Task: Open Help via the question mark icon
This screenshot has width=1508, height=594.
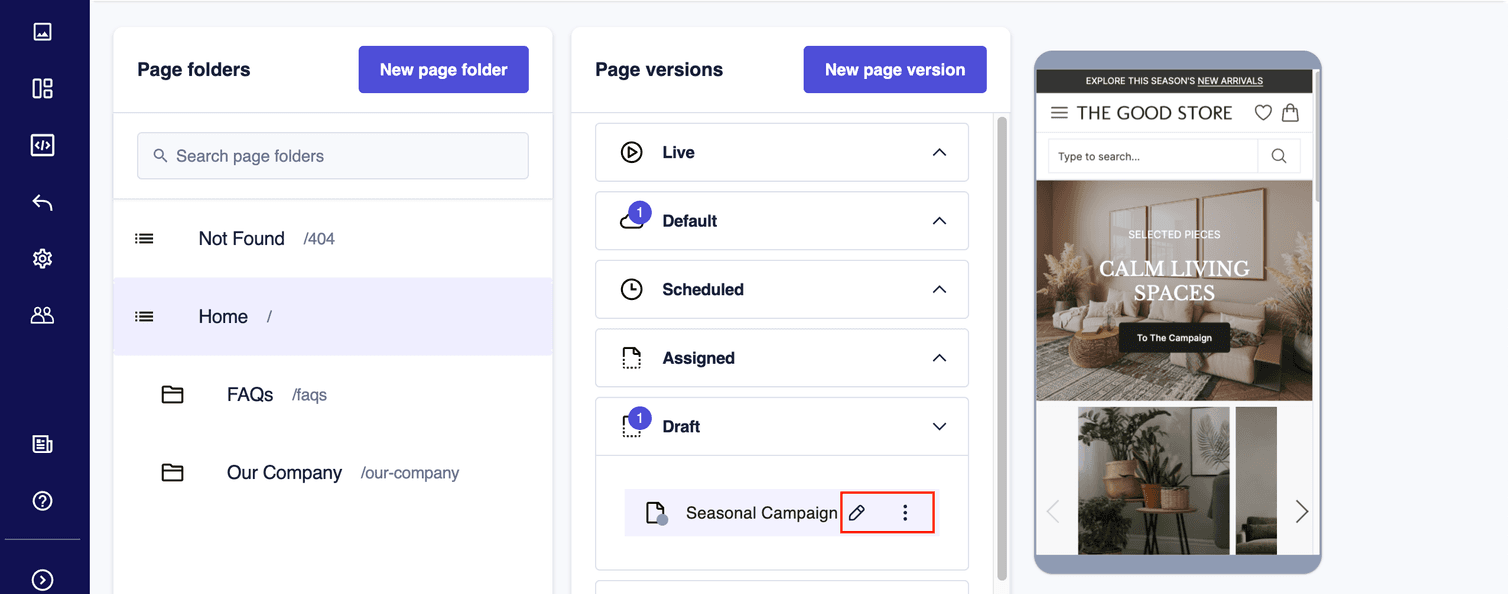Action: (42, 500)
